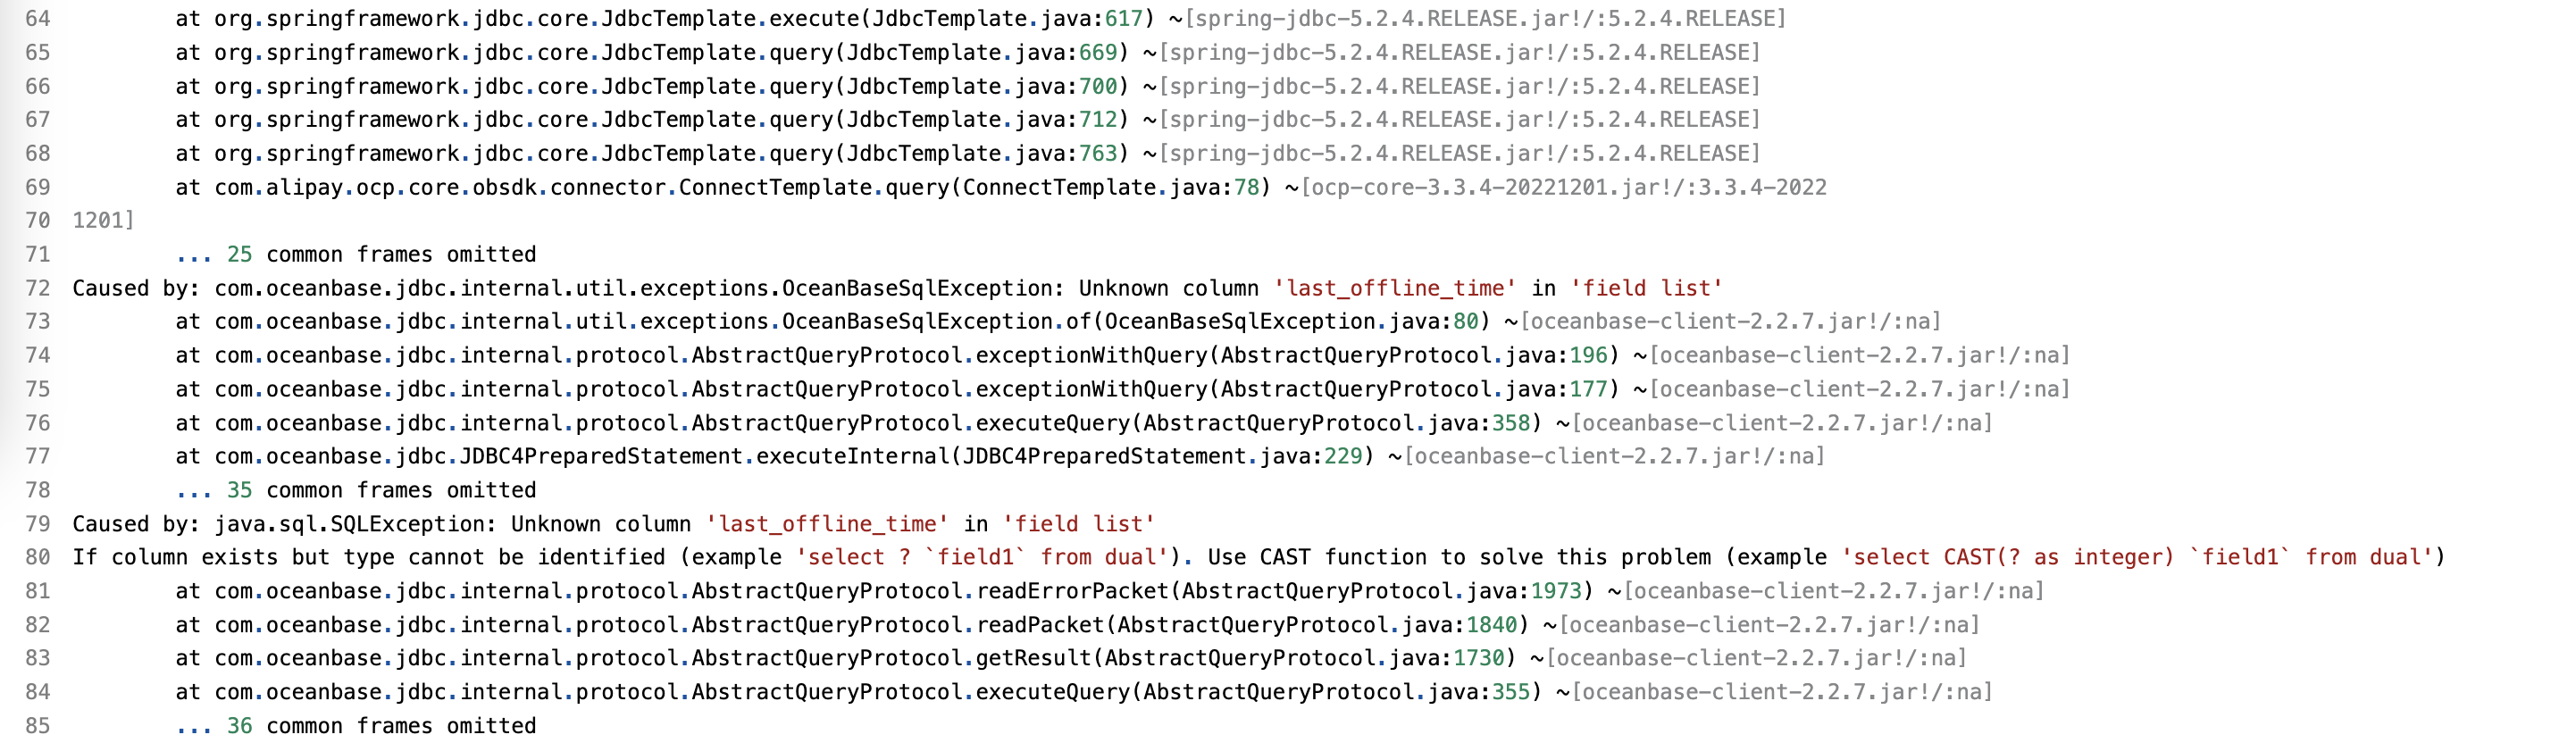The height and width of the screenshot is (743, 2576).
Task: Click 'readPacket' method on line 82
Action: [1040, 625]
